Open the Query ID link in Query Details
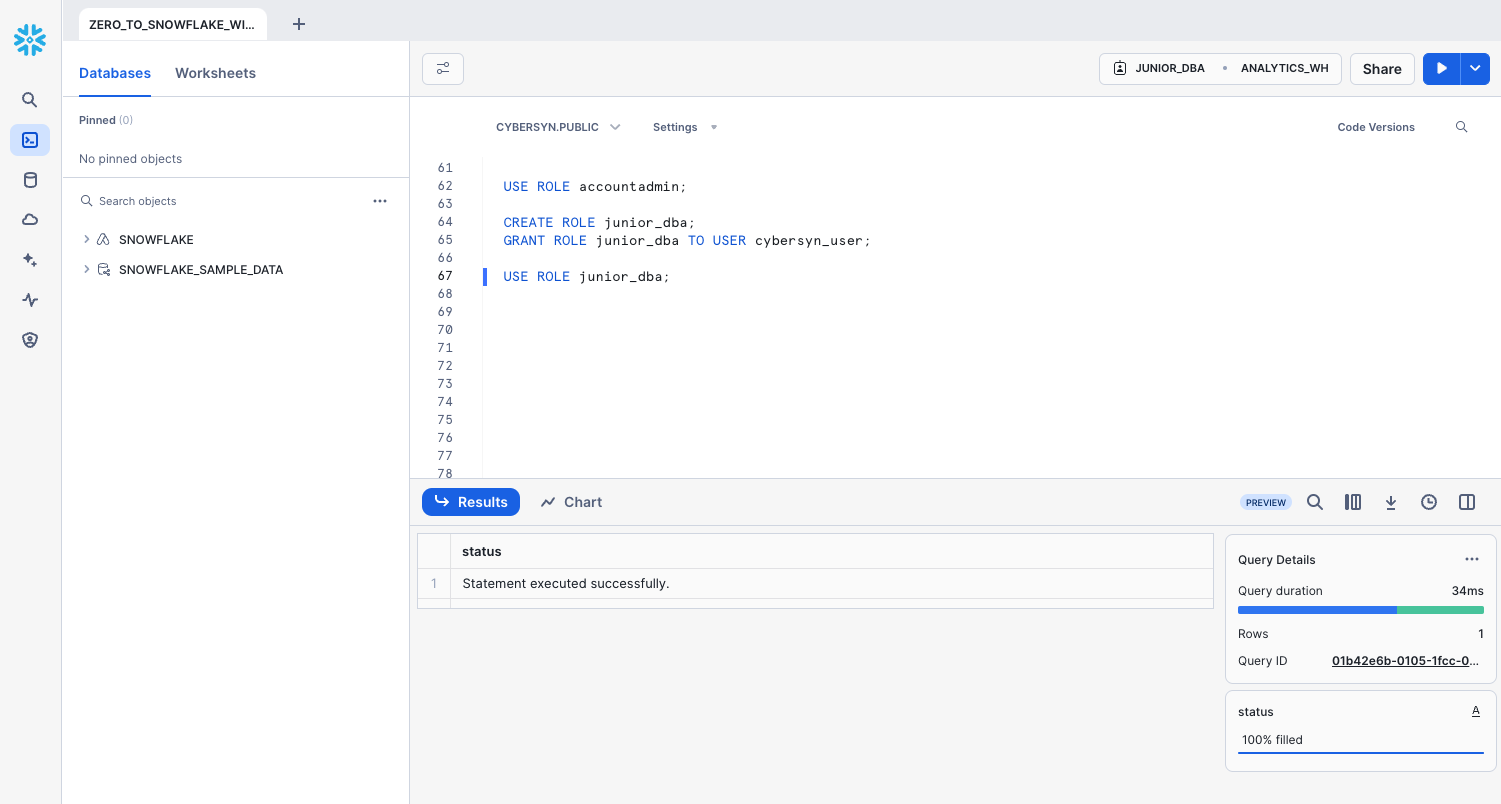Screen dimensions: 1501x804 point(1403,661)
